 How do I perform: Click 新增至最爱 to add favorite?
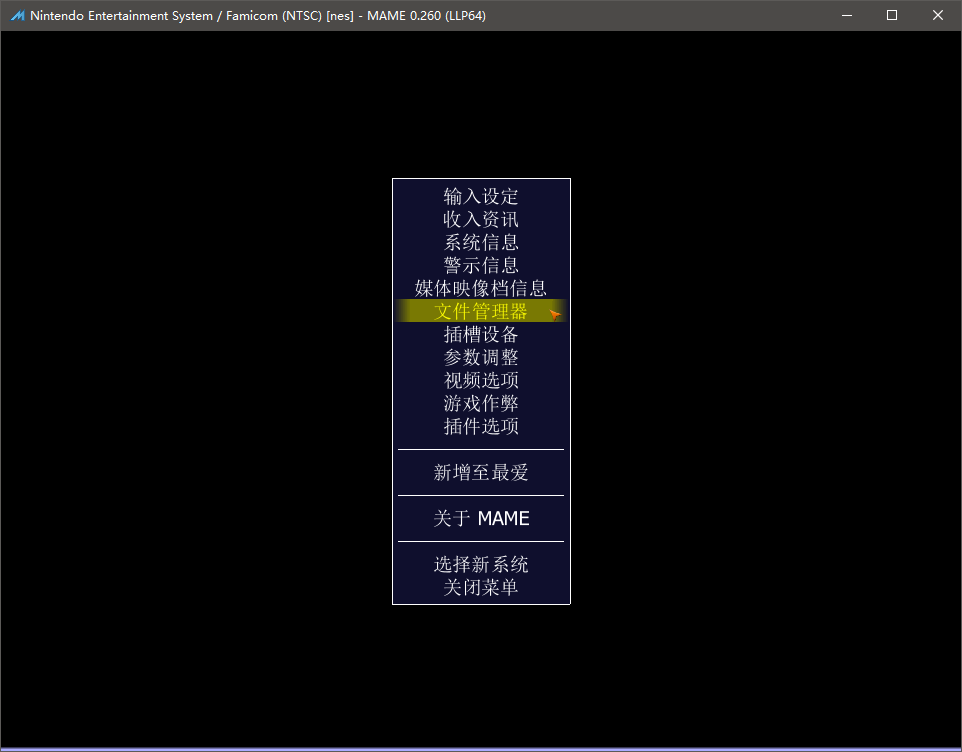click(481, 472)
